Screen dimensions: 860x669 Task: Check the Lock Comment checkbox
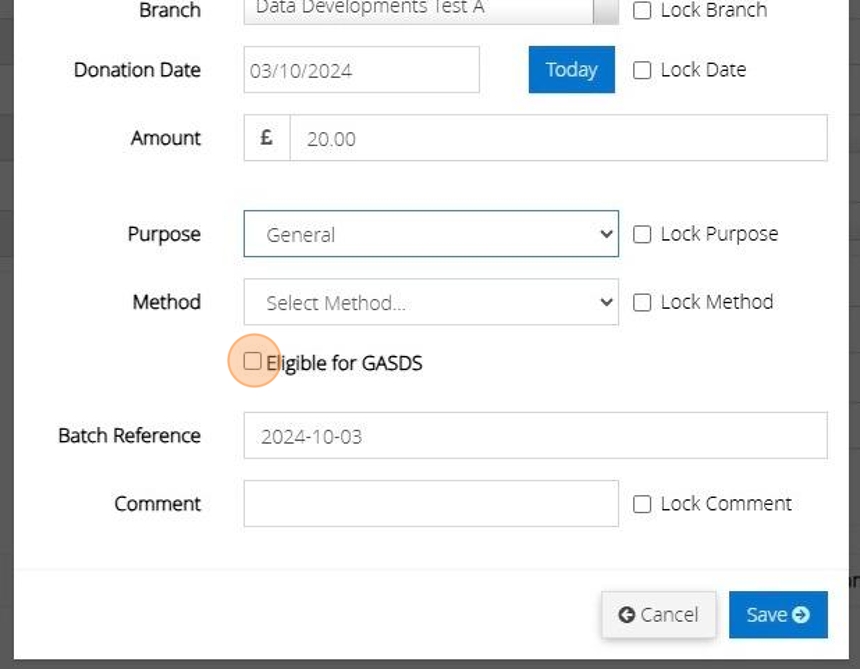pos(642,504)
